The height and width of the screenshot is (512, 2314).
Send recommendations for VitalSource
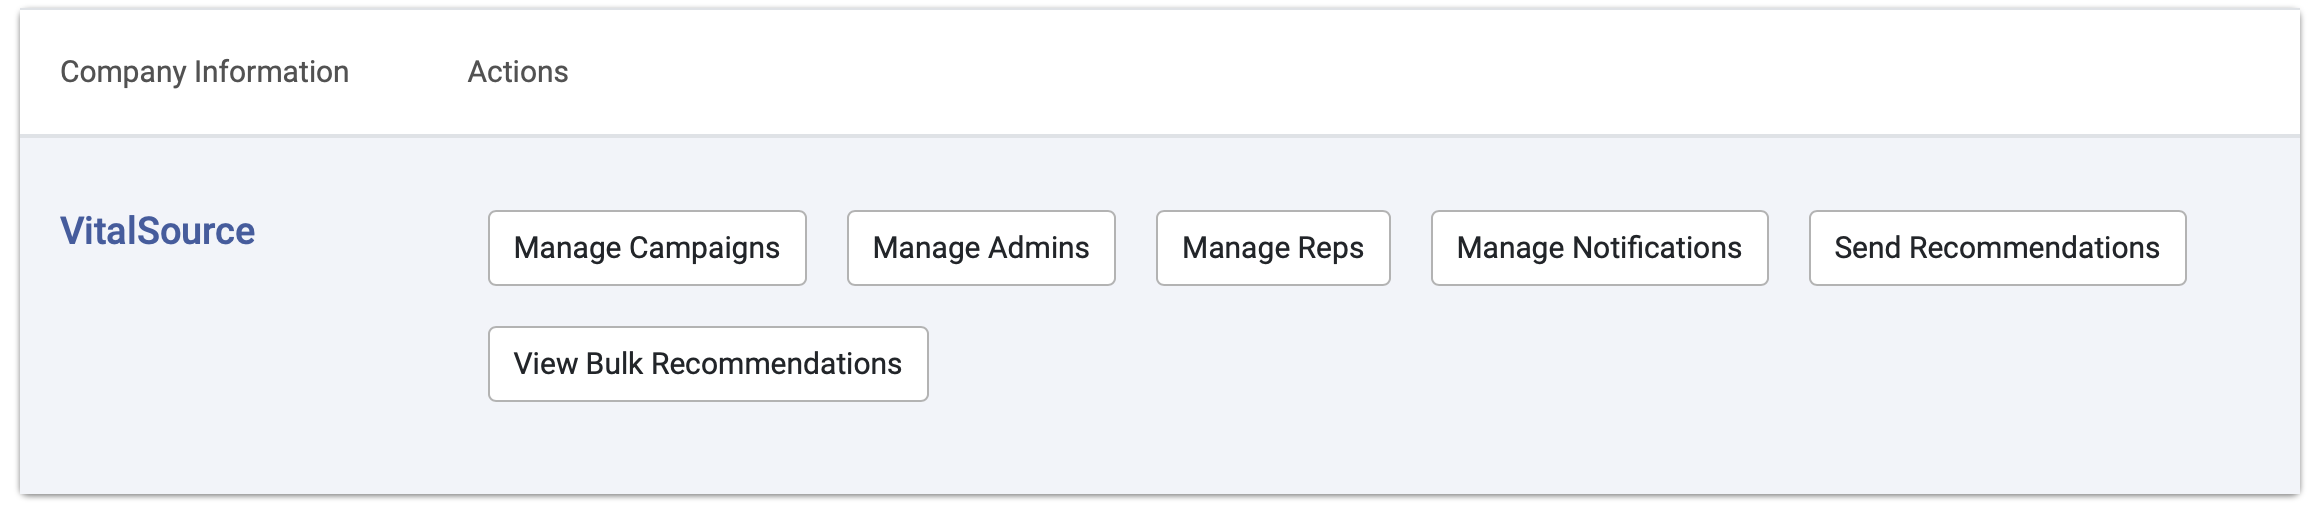tap(1997, 248)
